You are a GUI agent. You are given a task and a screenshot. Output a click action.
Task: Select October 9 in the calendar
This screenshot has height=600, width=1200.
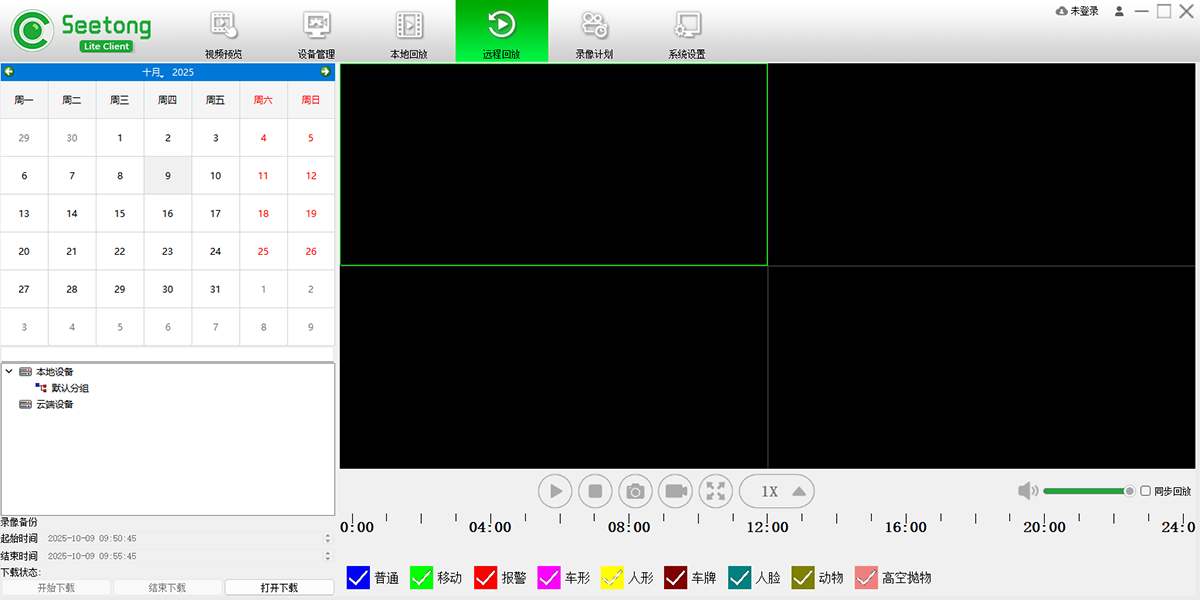click(168, 176)
